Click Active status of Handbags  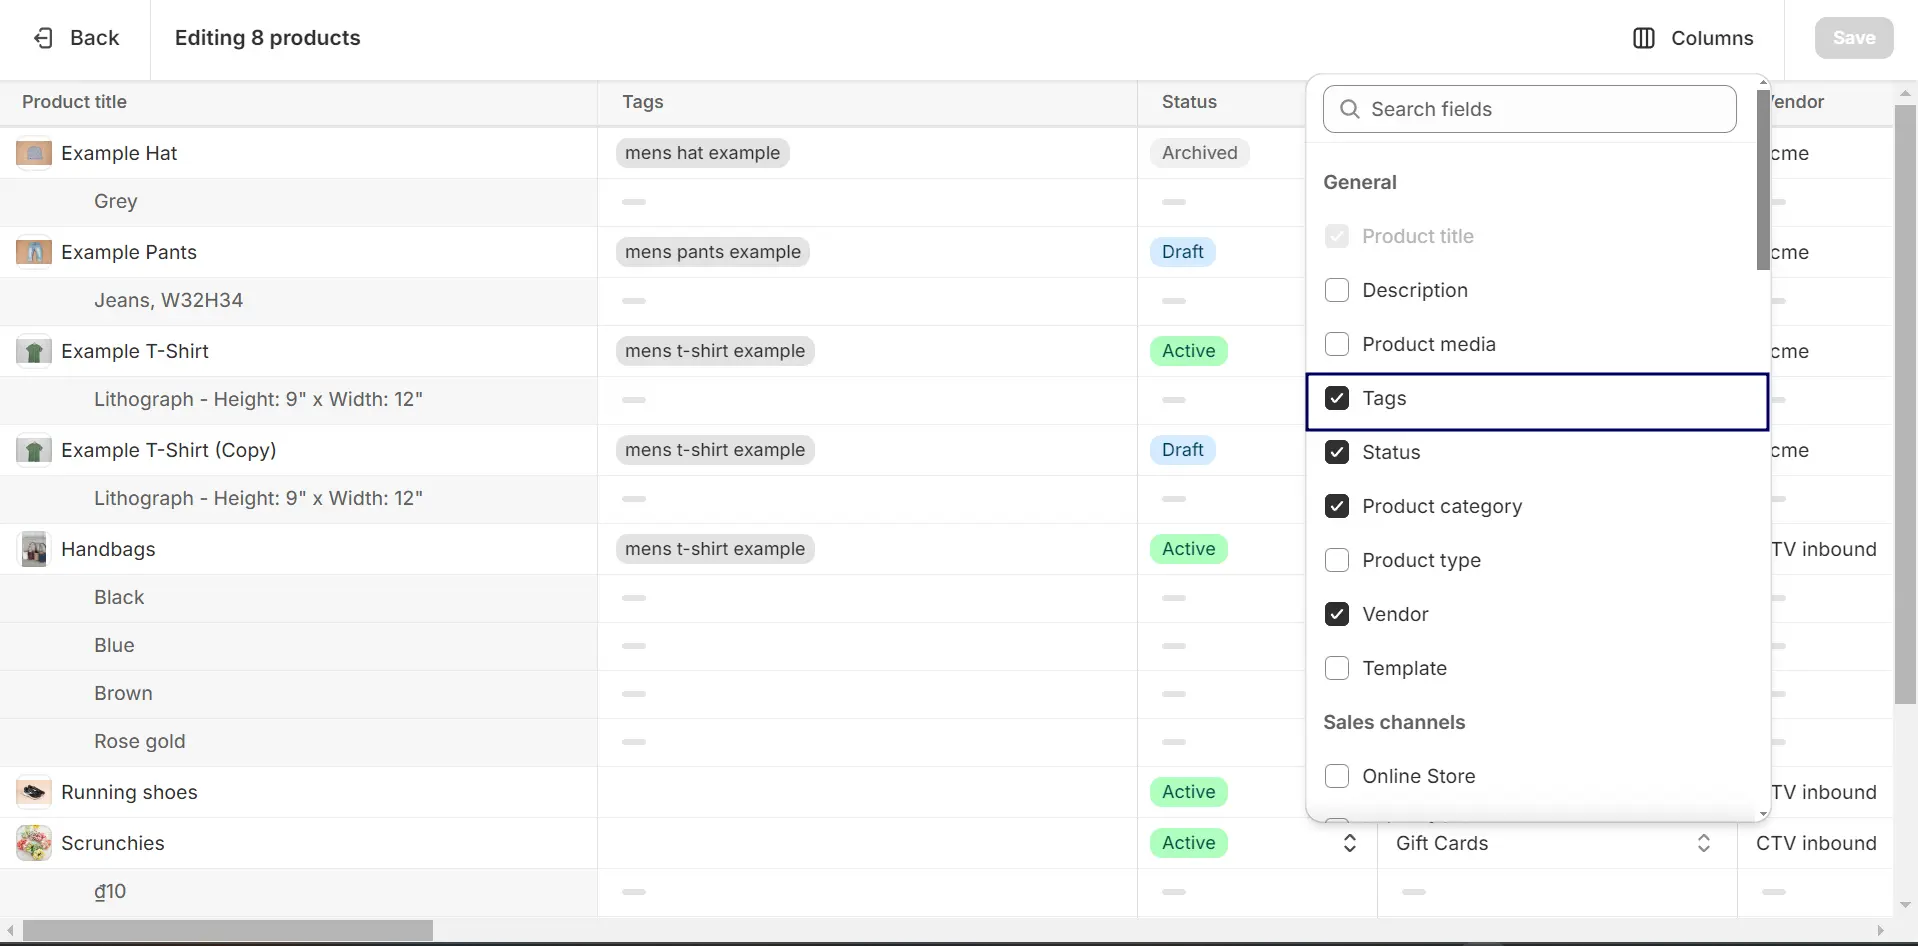tap(1188, 549)
